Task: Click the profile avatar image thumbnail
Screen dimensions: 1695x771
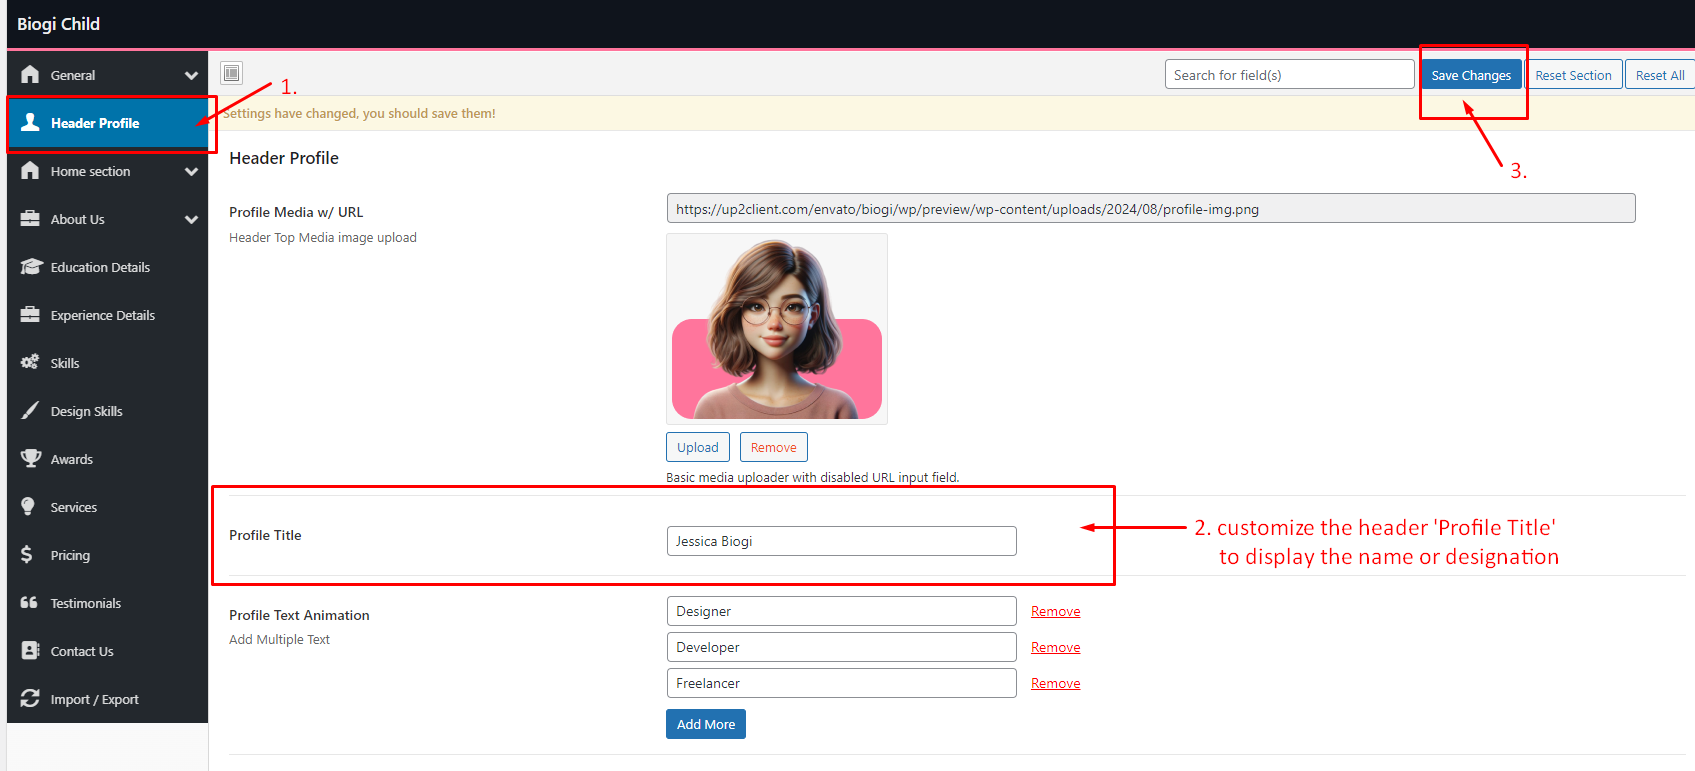Action: coord(777,329)
